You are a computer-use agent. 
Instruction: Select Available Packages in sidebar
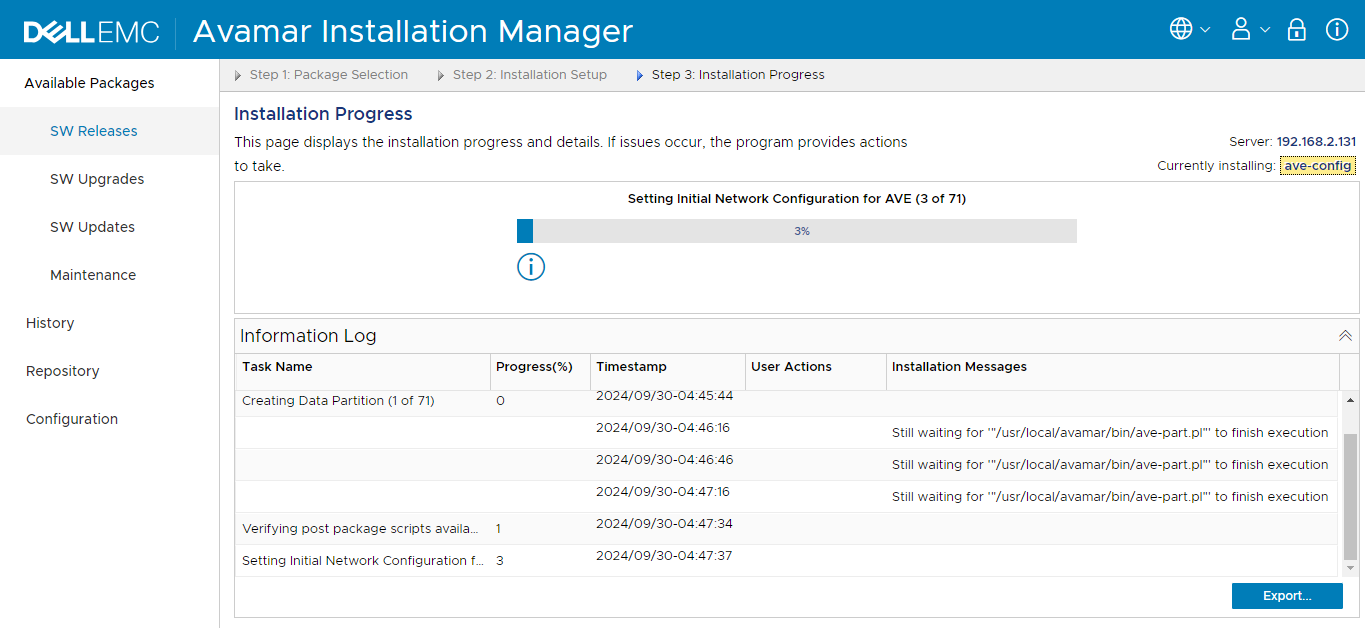89,83
